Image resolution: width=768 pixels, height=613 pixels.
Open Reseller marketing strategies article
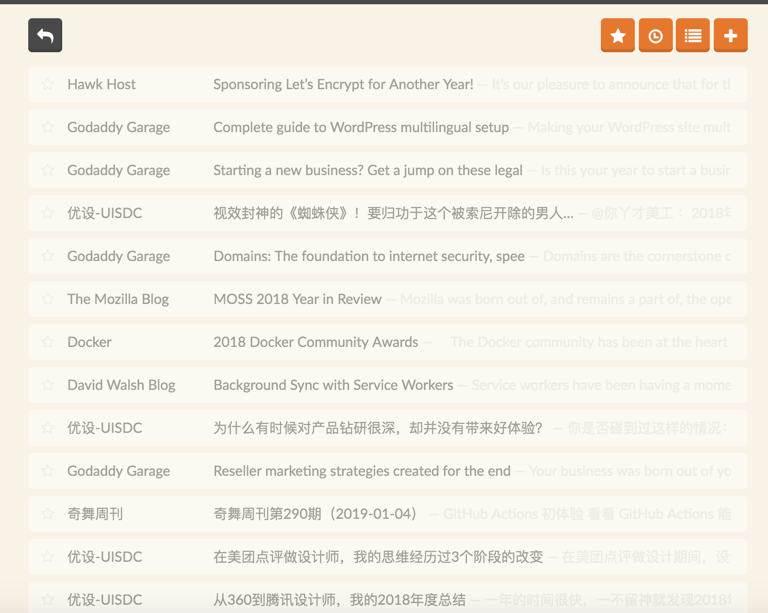click(362, 471)
